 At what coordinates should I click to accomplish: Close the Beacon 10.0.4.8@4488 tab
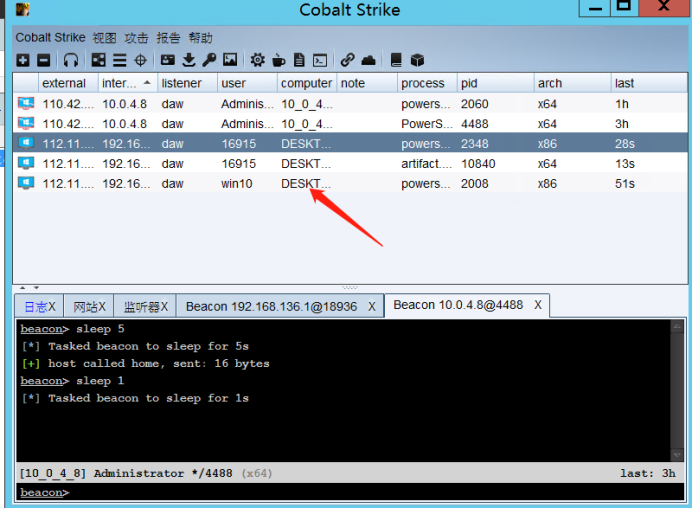(538, 305)
